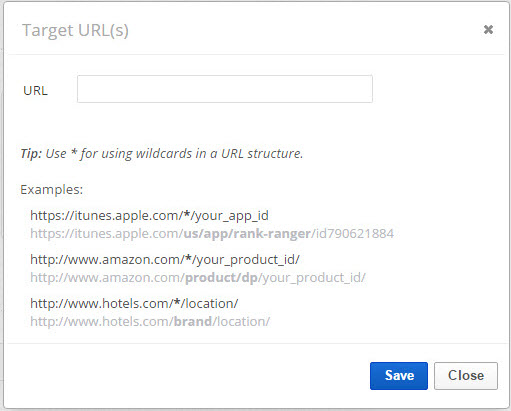Click the 'wildcards in a URL structure' tip text

click(219, 154)
